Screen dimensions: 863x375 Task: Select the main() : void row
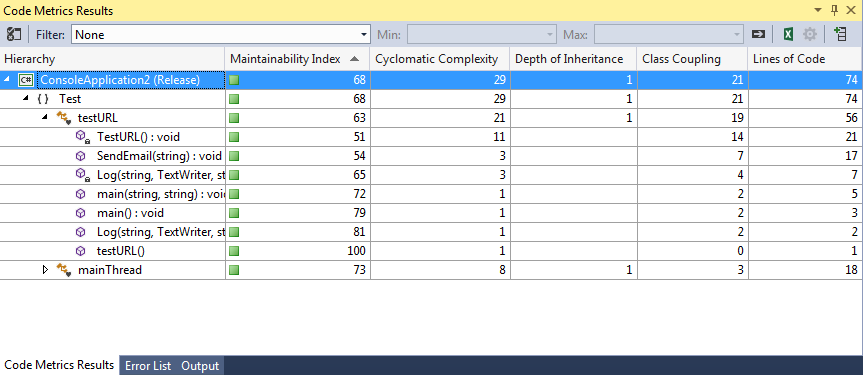432,213
